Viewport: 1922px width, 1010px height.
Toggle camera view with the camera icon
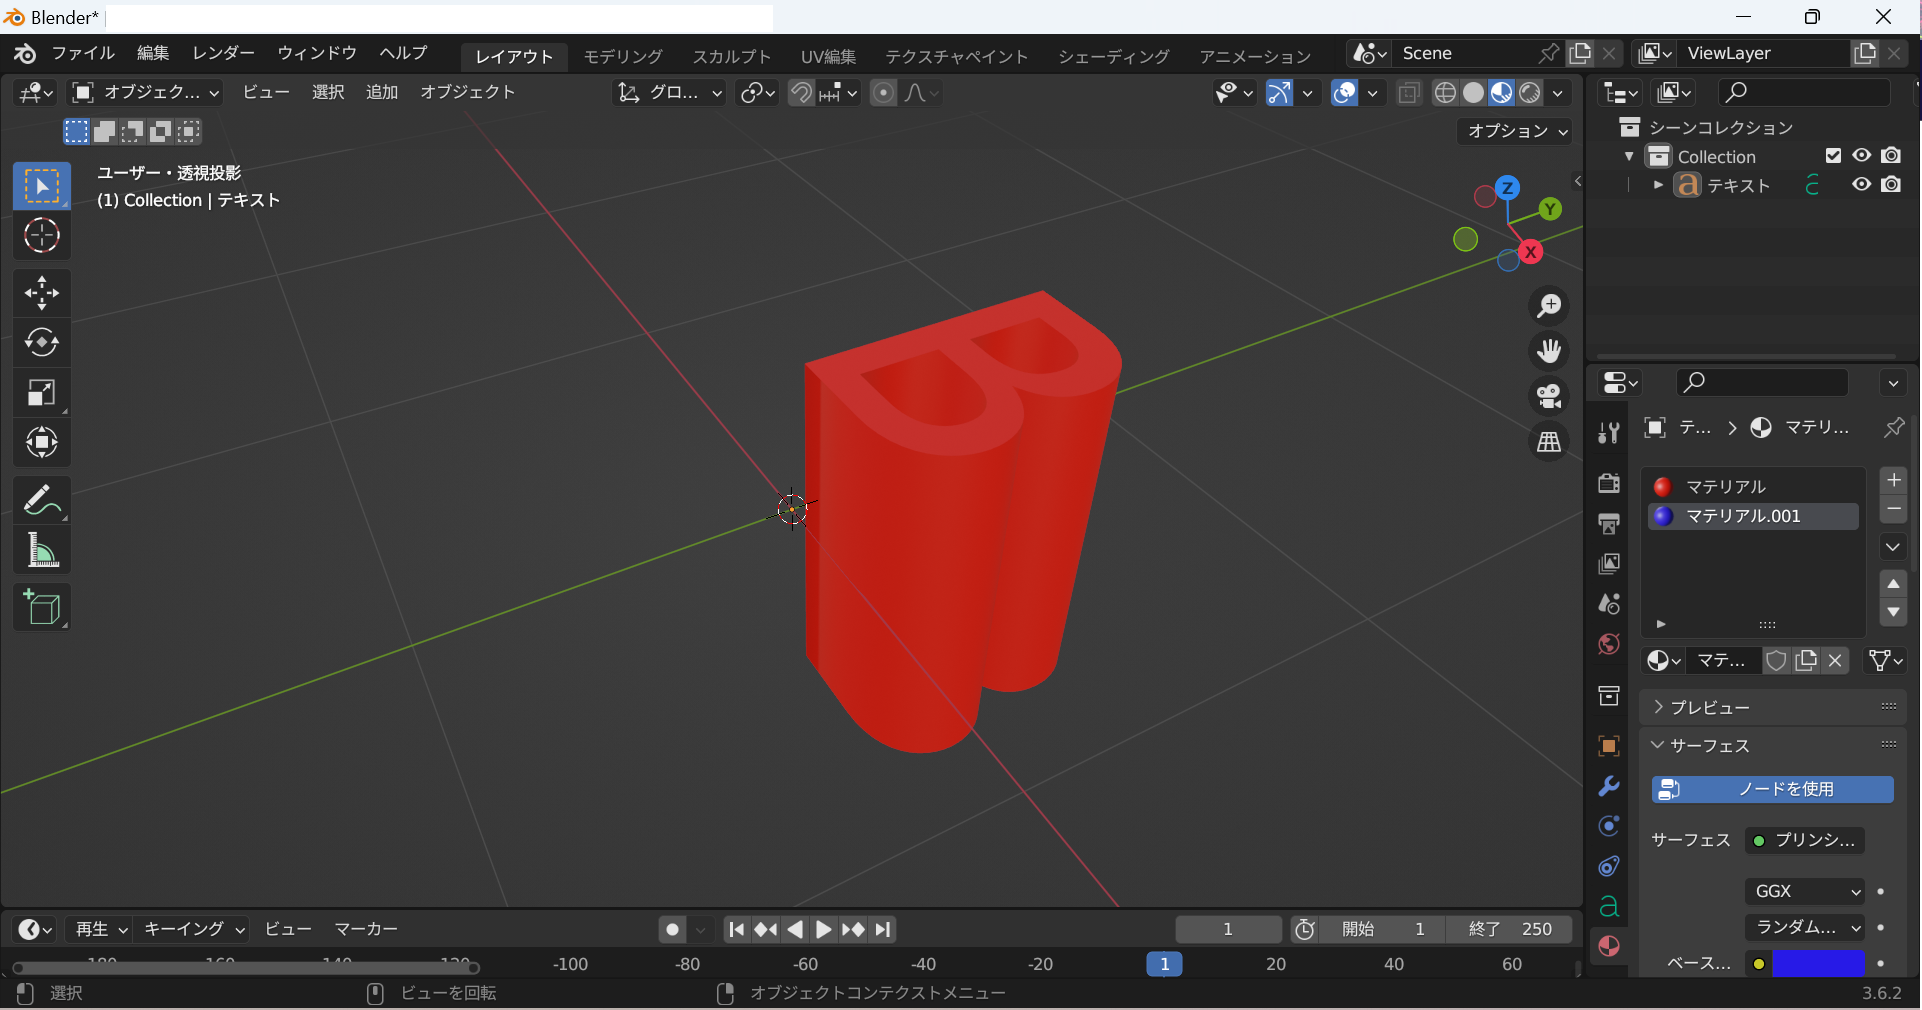point(1549,396)
